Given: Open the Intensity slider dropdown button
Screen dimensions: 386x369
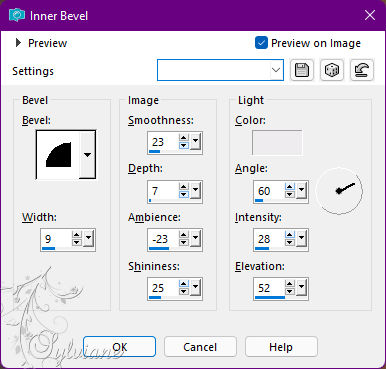Looking at the screenshot, I should (301, 238).
